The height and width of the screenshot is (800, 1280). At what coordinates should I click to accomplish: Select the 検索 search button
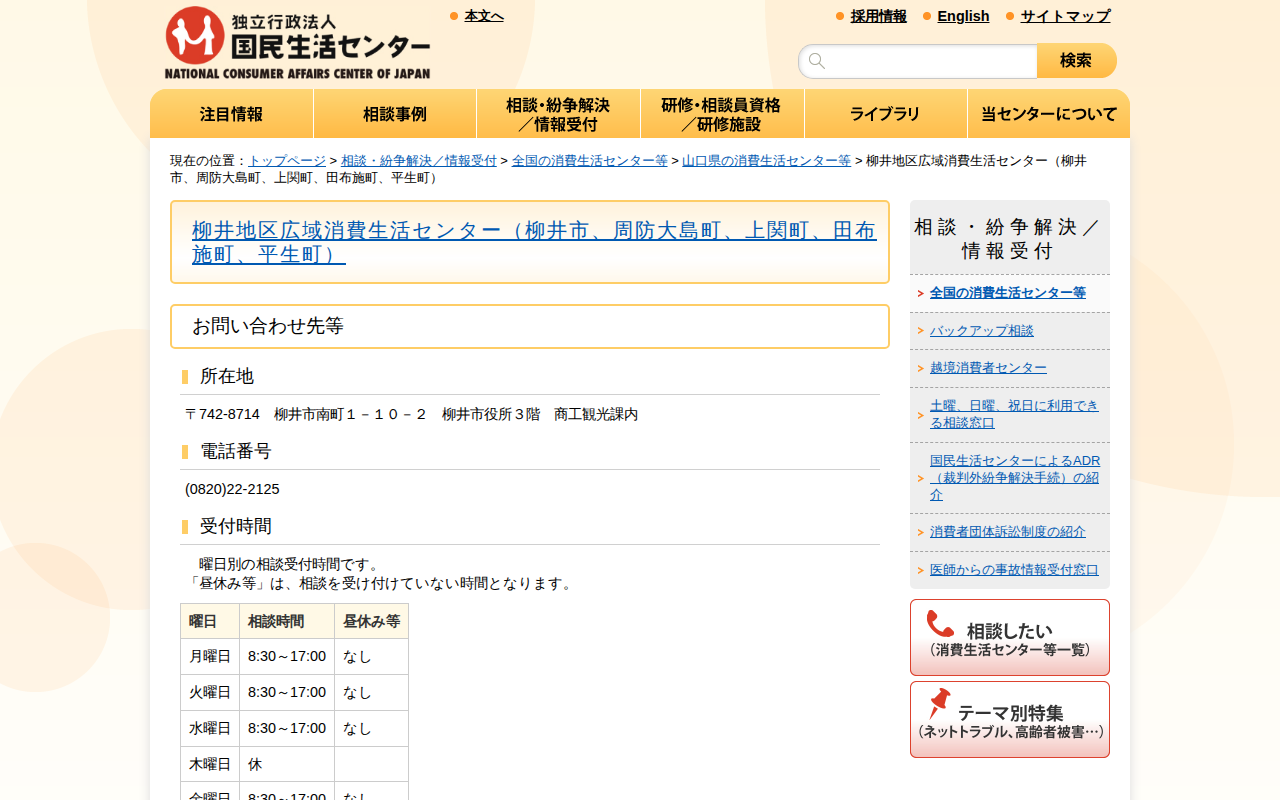(x=1076, y=60)
